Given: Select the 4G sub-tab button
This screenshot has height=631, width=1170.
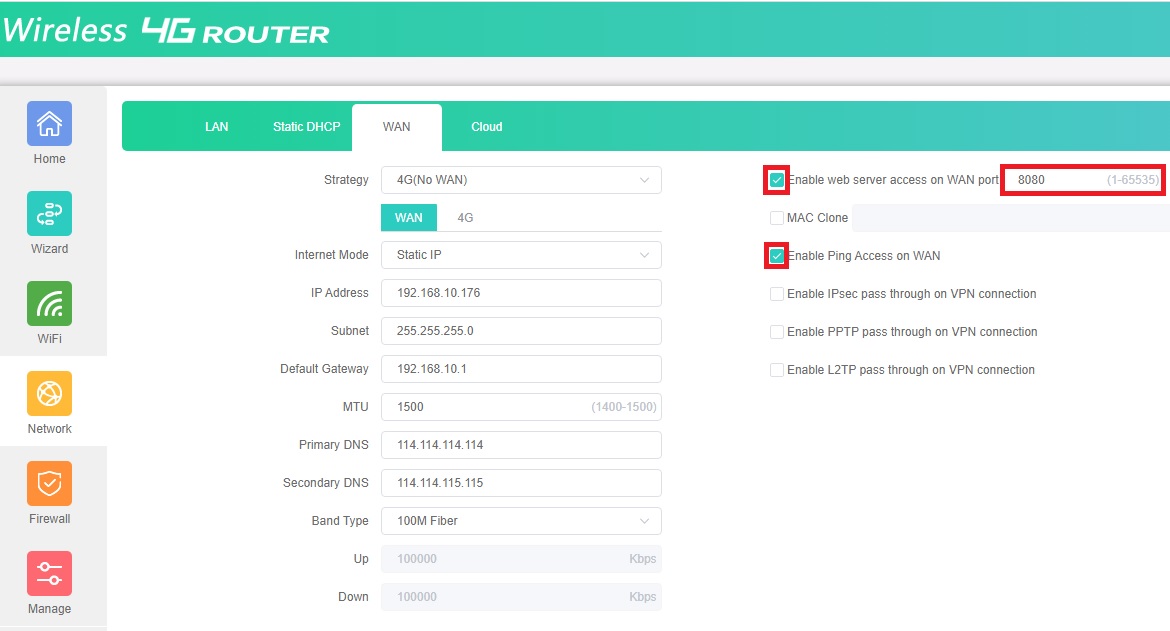Looking at the screenshot, I should click(465, 217).
